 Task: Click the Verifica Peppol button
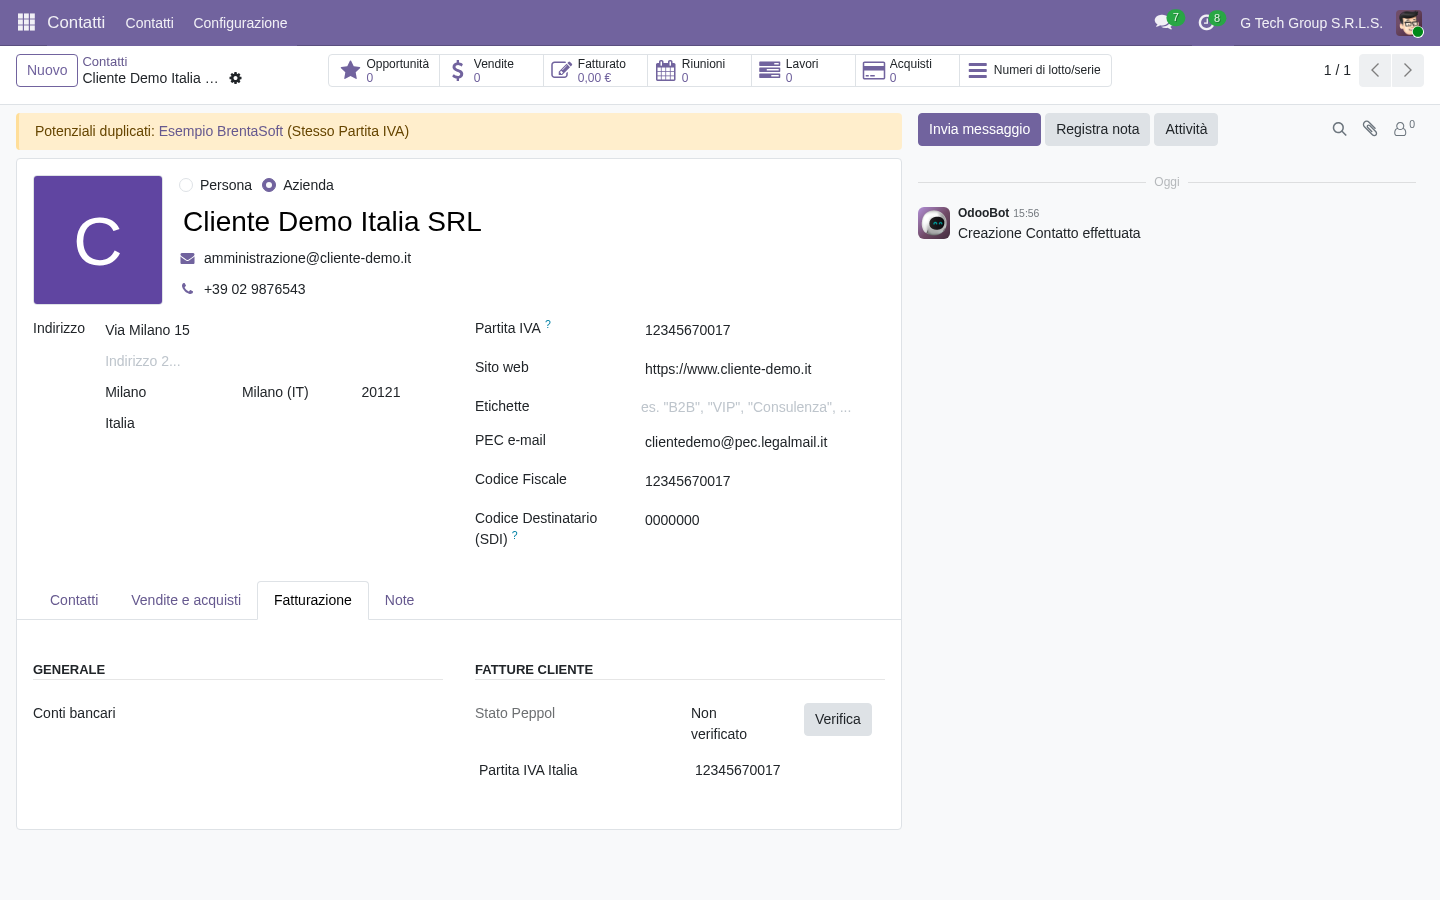tap(838, 719)
